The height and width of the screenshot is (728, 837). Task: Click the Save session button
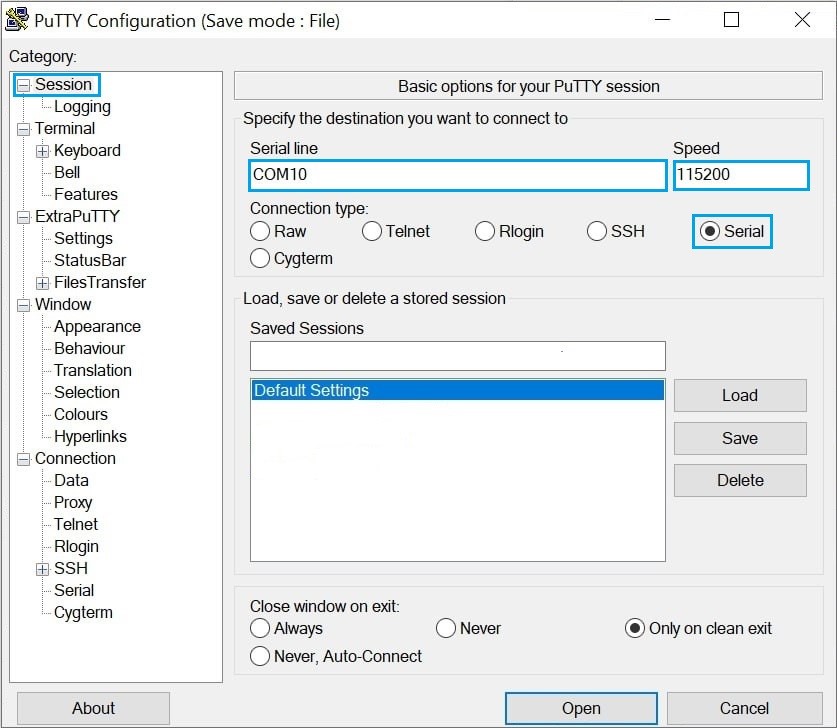(x=740, y=438)
